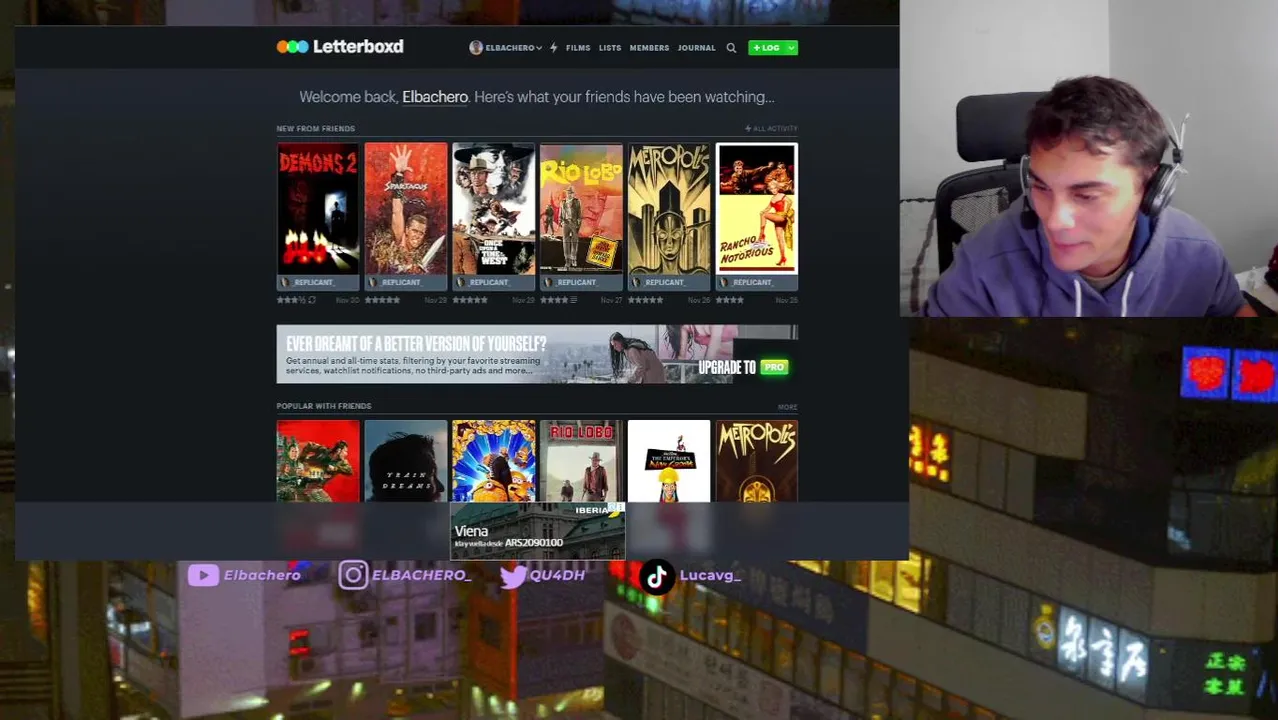Open the MORE link for Popular With Friends
The width and height of the screenshot is (1278, 720).
(788, 407)
